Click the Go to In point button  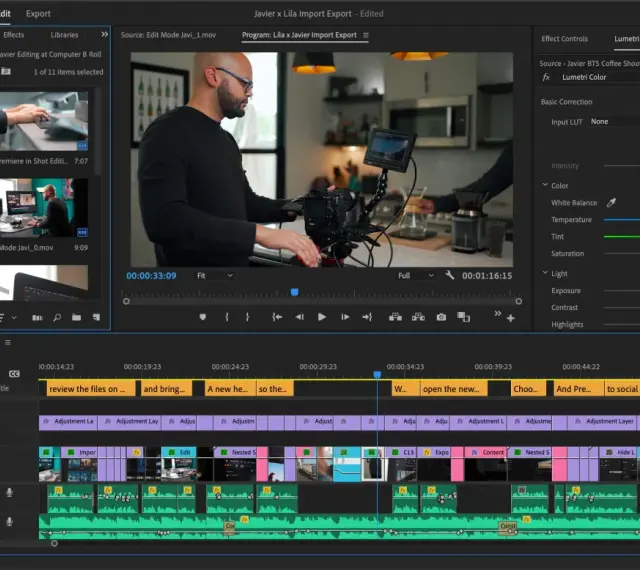[277, 317]
